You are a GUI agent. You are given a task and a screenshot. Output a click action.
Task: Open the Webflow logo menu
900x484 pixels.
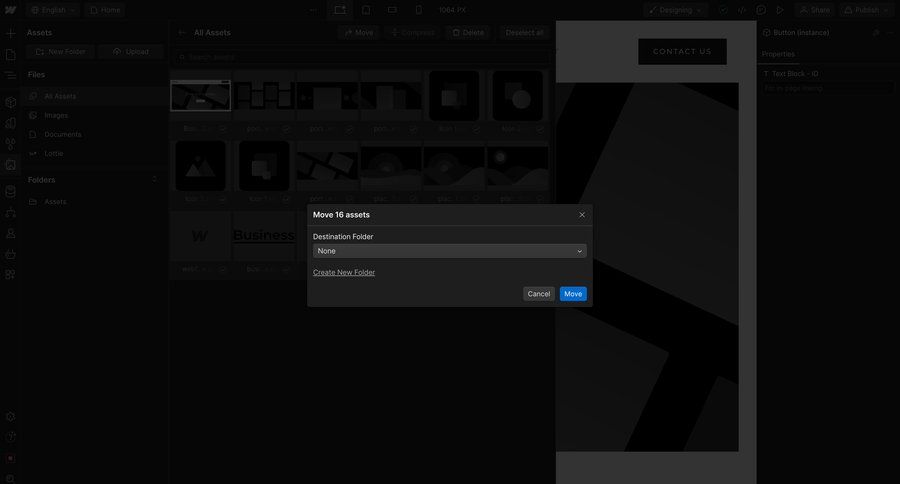click(10, 10)
